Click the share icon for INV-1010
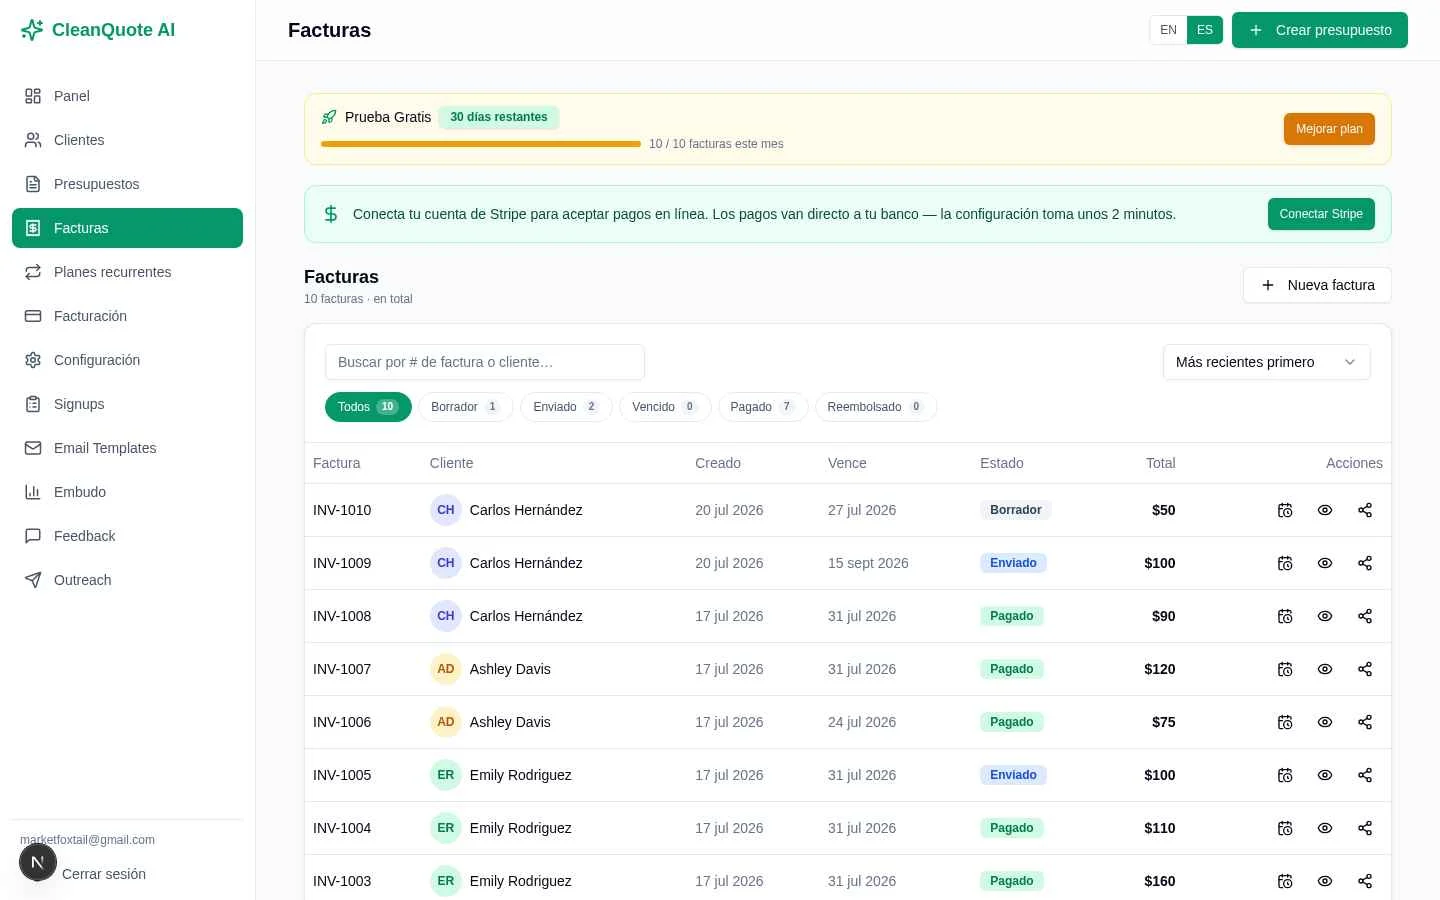1440x900 pixels. tap(1365, 510)
